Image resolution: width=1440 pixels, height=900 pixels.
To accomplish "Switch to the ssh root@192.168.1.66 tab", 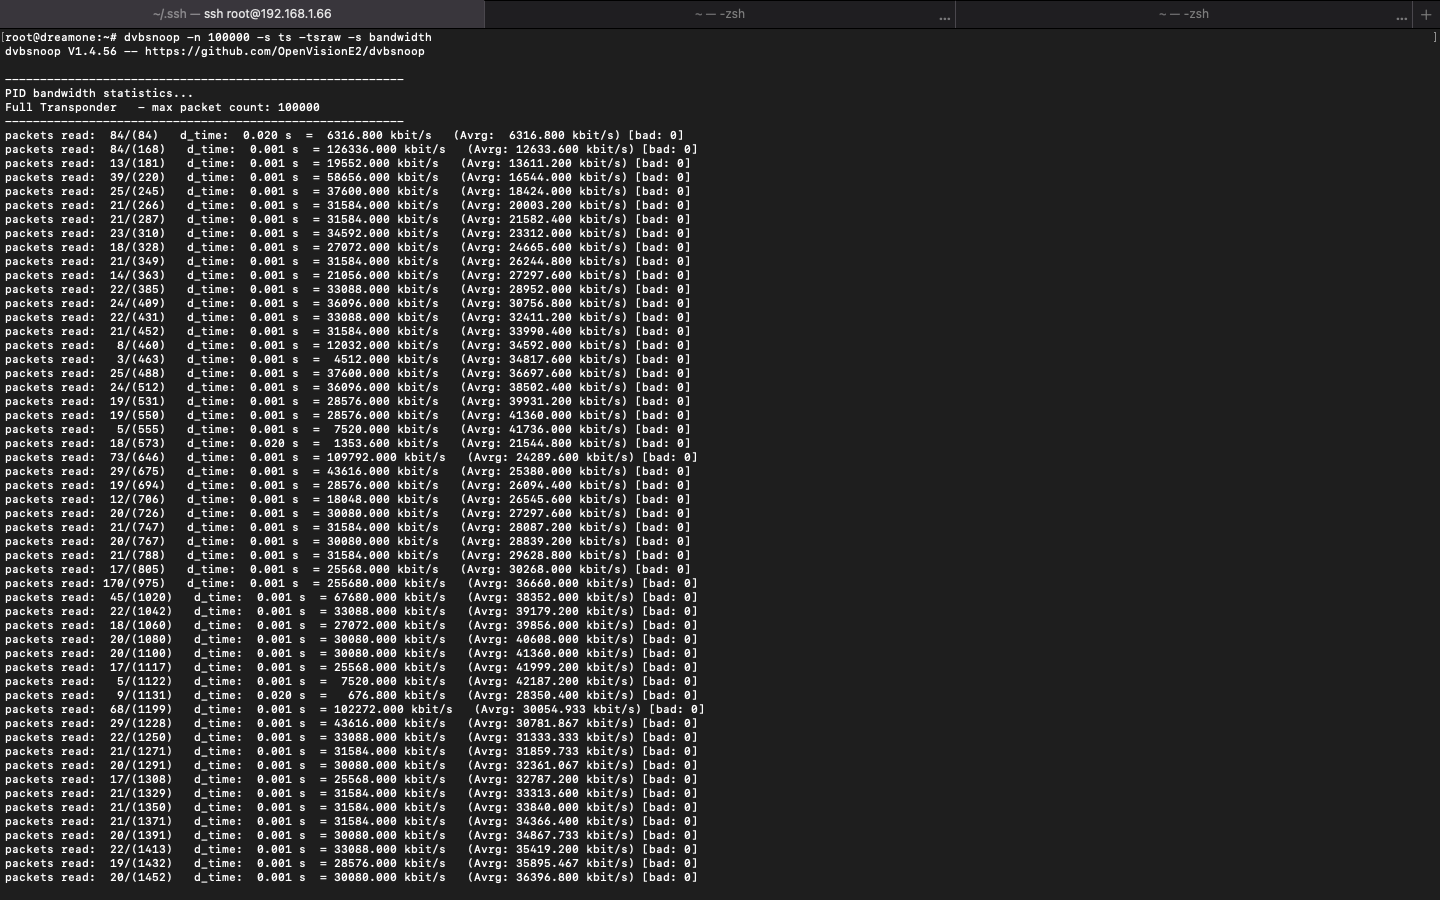I will tap(242, 14).
